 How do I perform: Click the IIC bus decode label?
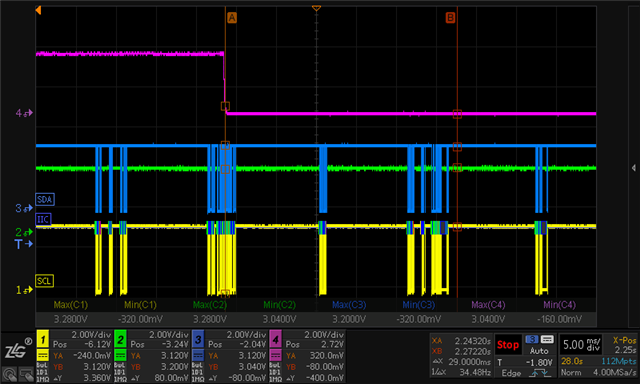43,220
